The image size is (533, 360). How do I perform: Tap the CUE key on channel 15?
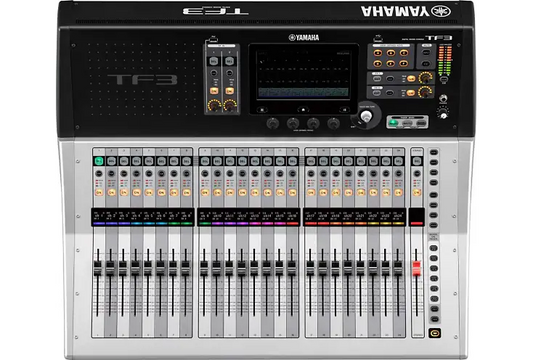(x=280, y=174)
